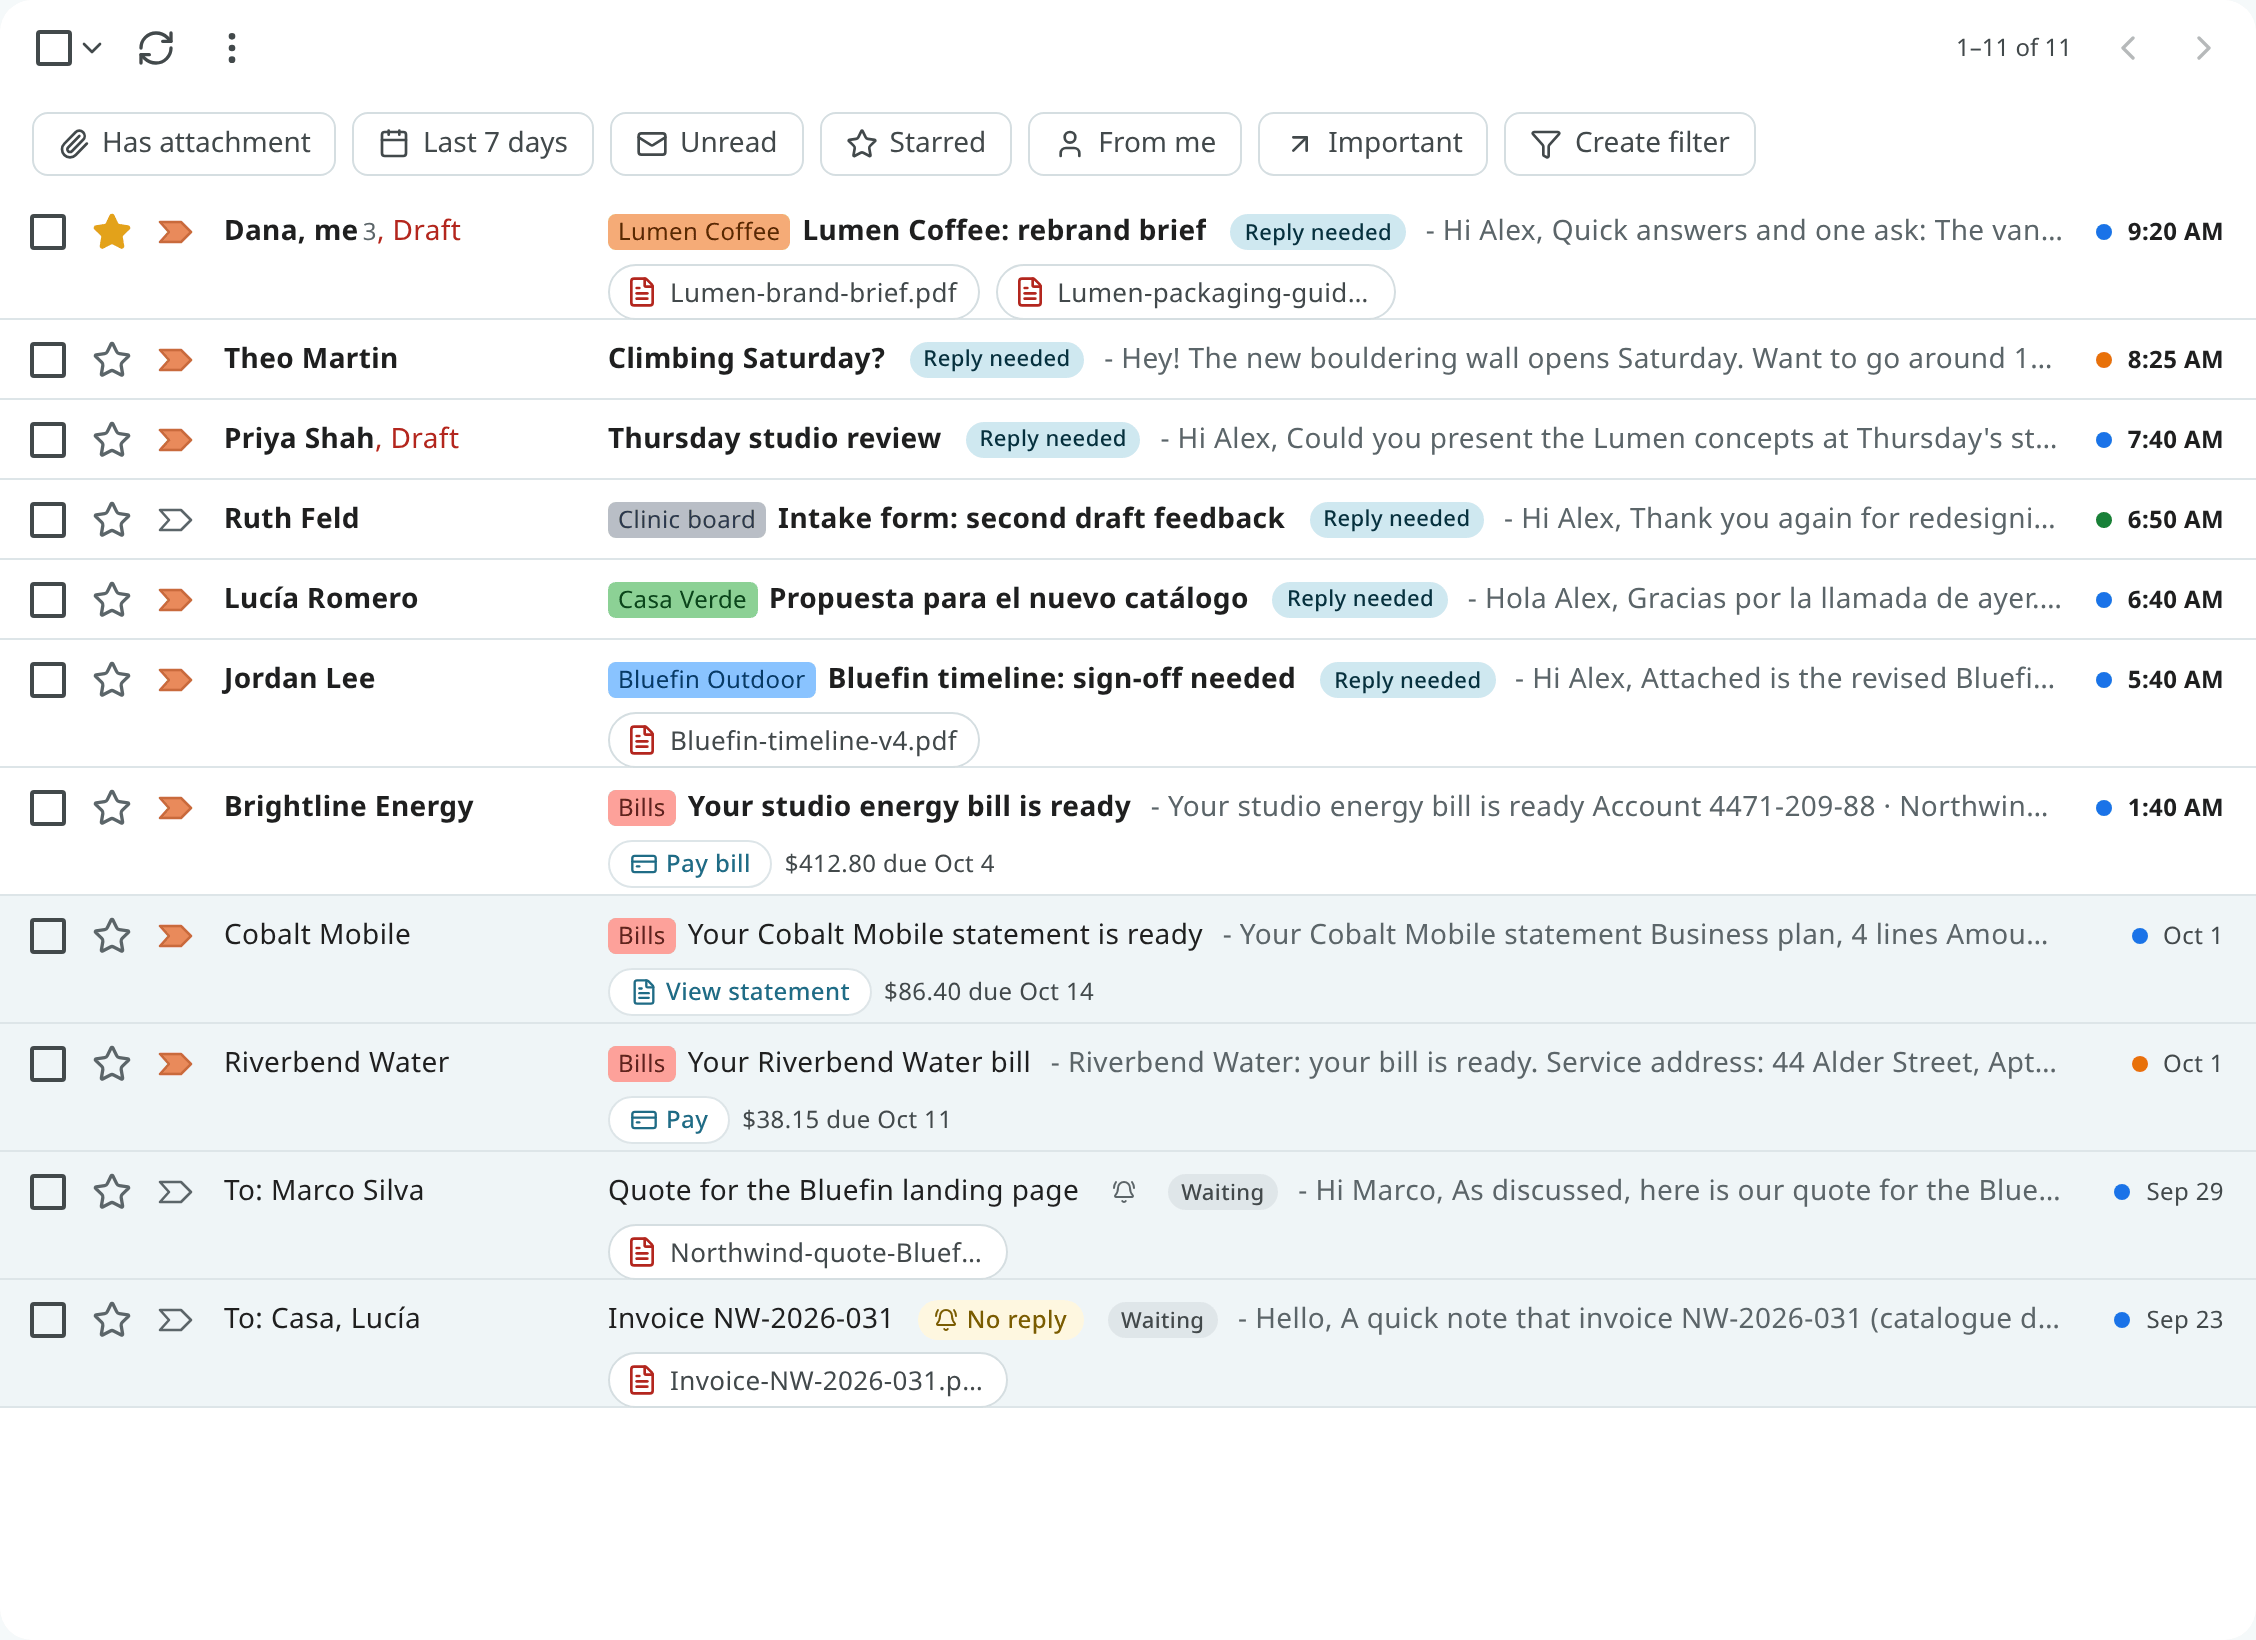Open the Northwind-quote-Bluef attachment
This screenshot has height=1640, width=2256.
(x=808, y=1252)
